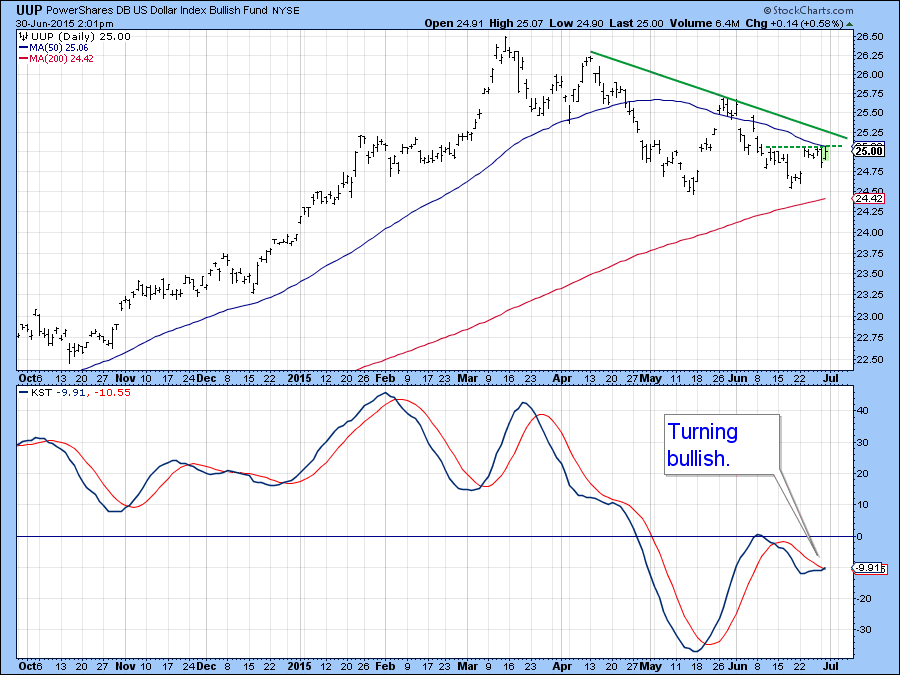Click the red 24.42 MA(200) tag on the price axis
The width and height of the screenshot is (900, 675).
[x=869, y=199]
